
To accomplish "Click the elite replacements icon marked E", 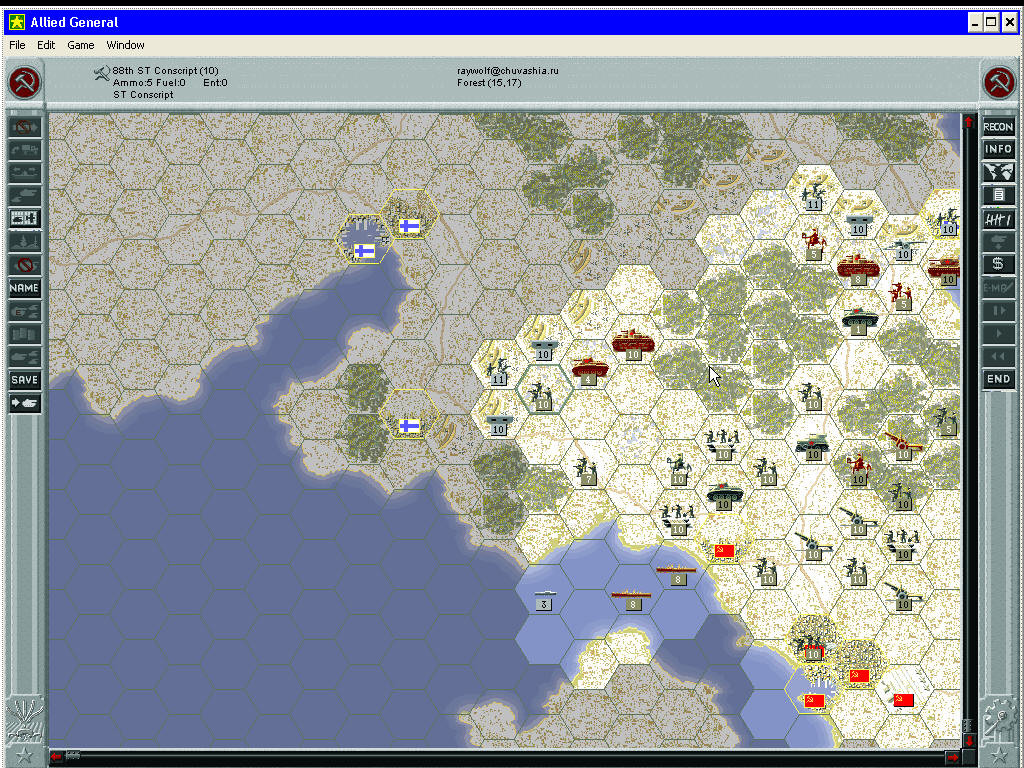I will coord(25,311).
